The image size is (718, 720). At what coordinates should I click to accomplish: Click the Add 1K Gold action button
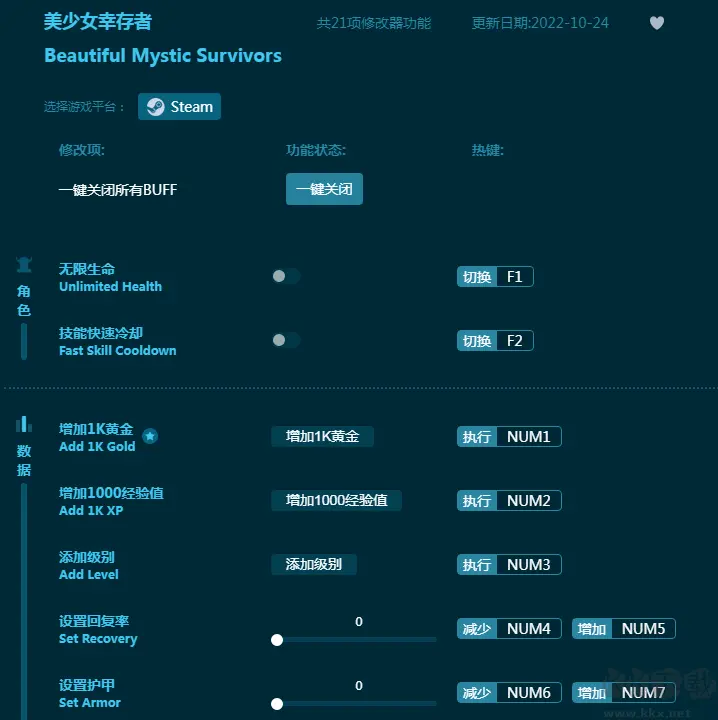tap(322, 436)
